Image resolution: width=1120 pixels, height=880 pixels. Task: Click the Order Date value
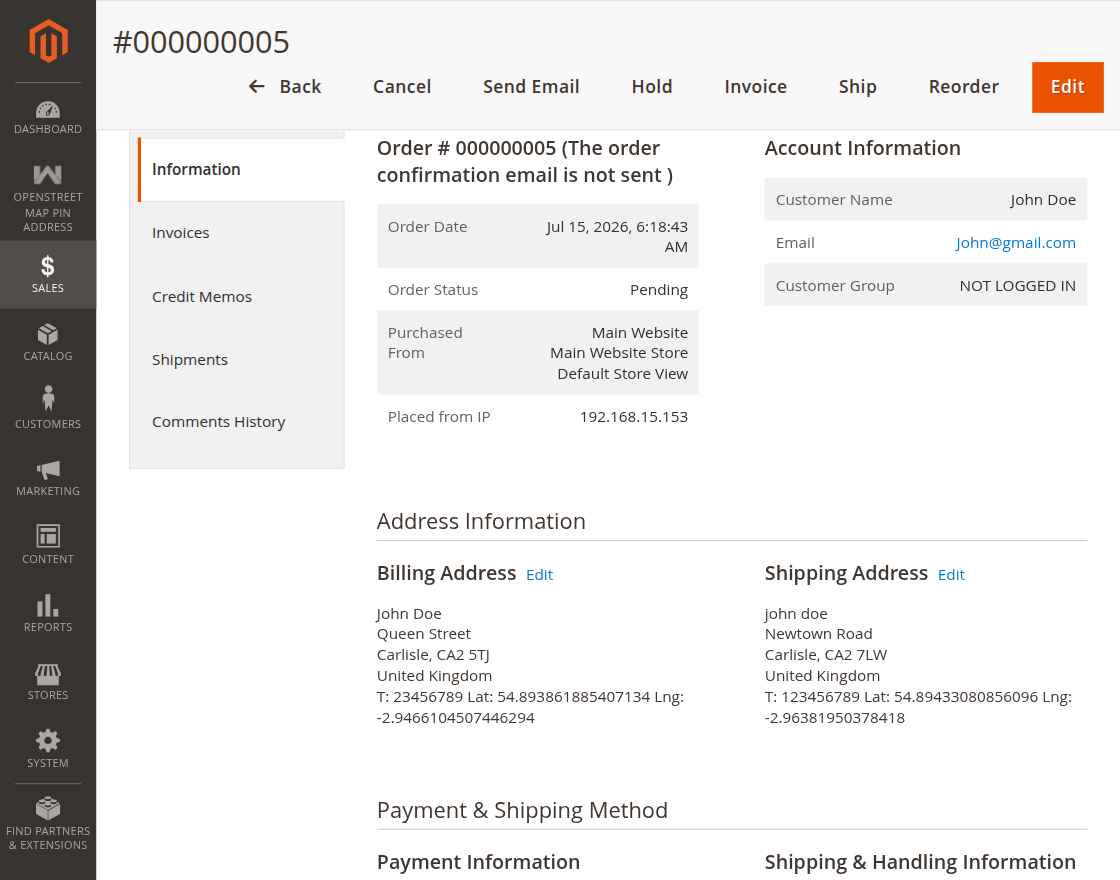tap(616, 236)
